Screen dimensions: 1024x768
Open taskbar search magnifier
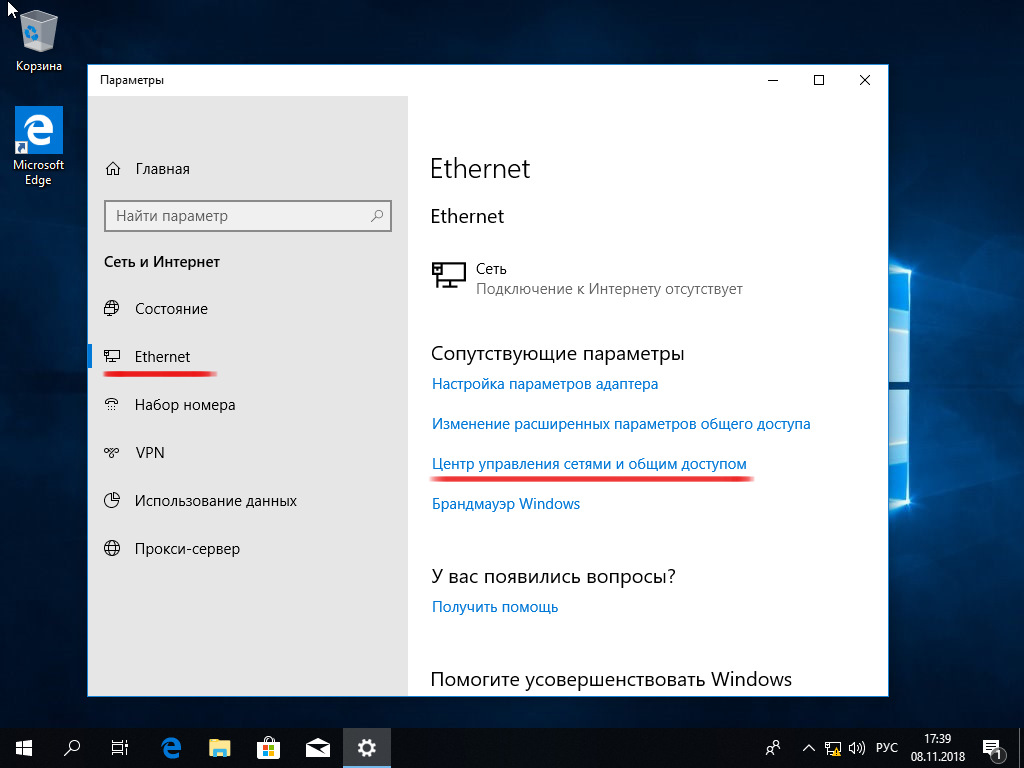click(x=72, y=748)
